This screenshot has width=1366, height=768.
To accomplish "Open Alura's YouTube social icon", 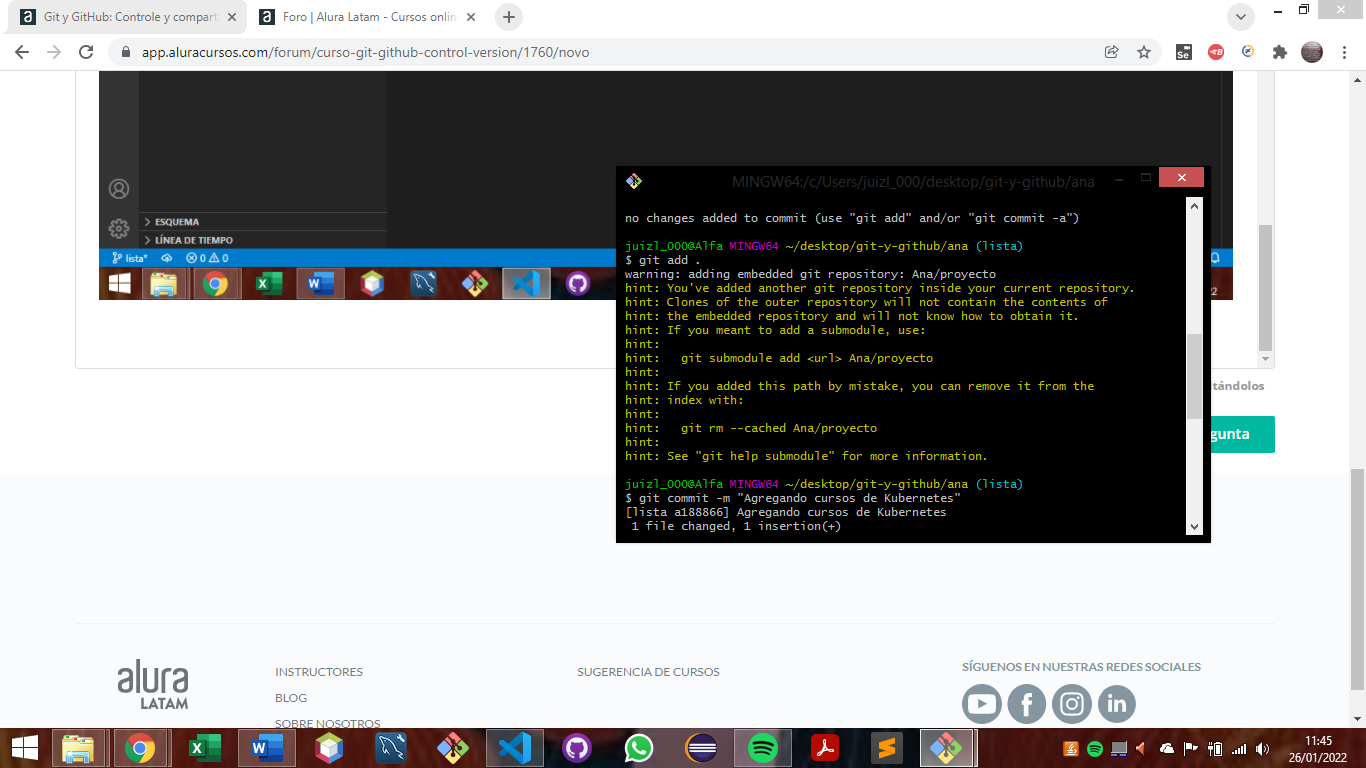I will pyautogui.click(x=982, y=704).
